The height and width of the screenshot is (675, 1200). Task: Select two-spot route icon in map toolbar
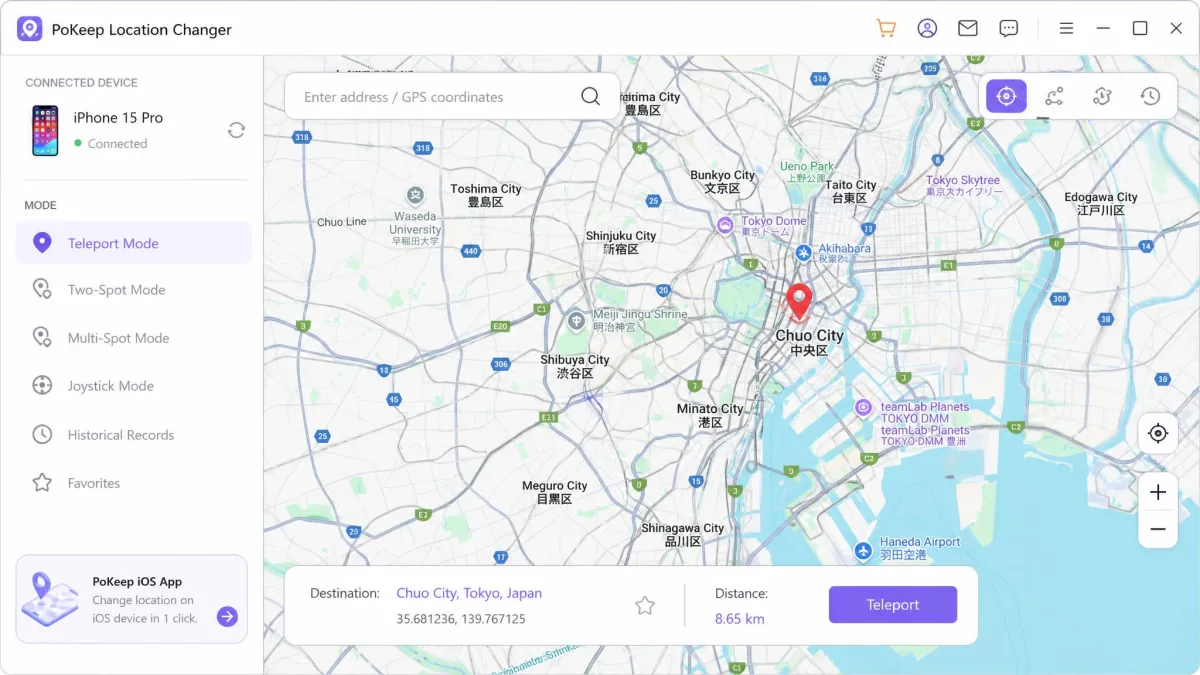(x=1054, y=96)
